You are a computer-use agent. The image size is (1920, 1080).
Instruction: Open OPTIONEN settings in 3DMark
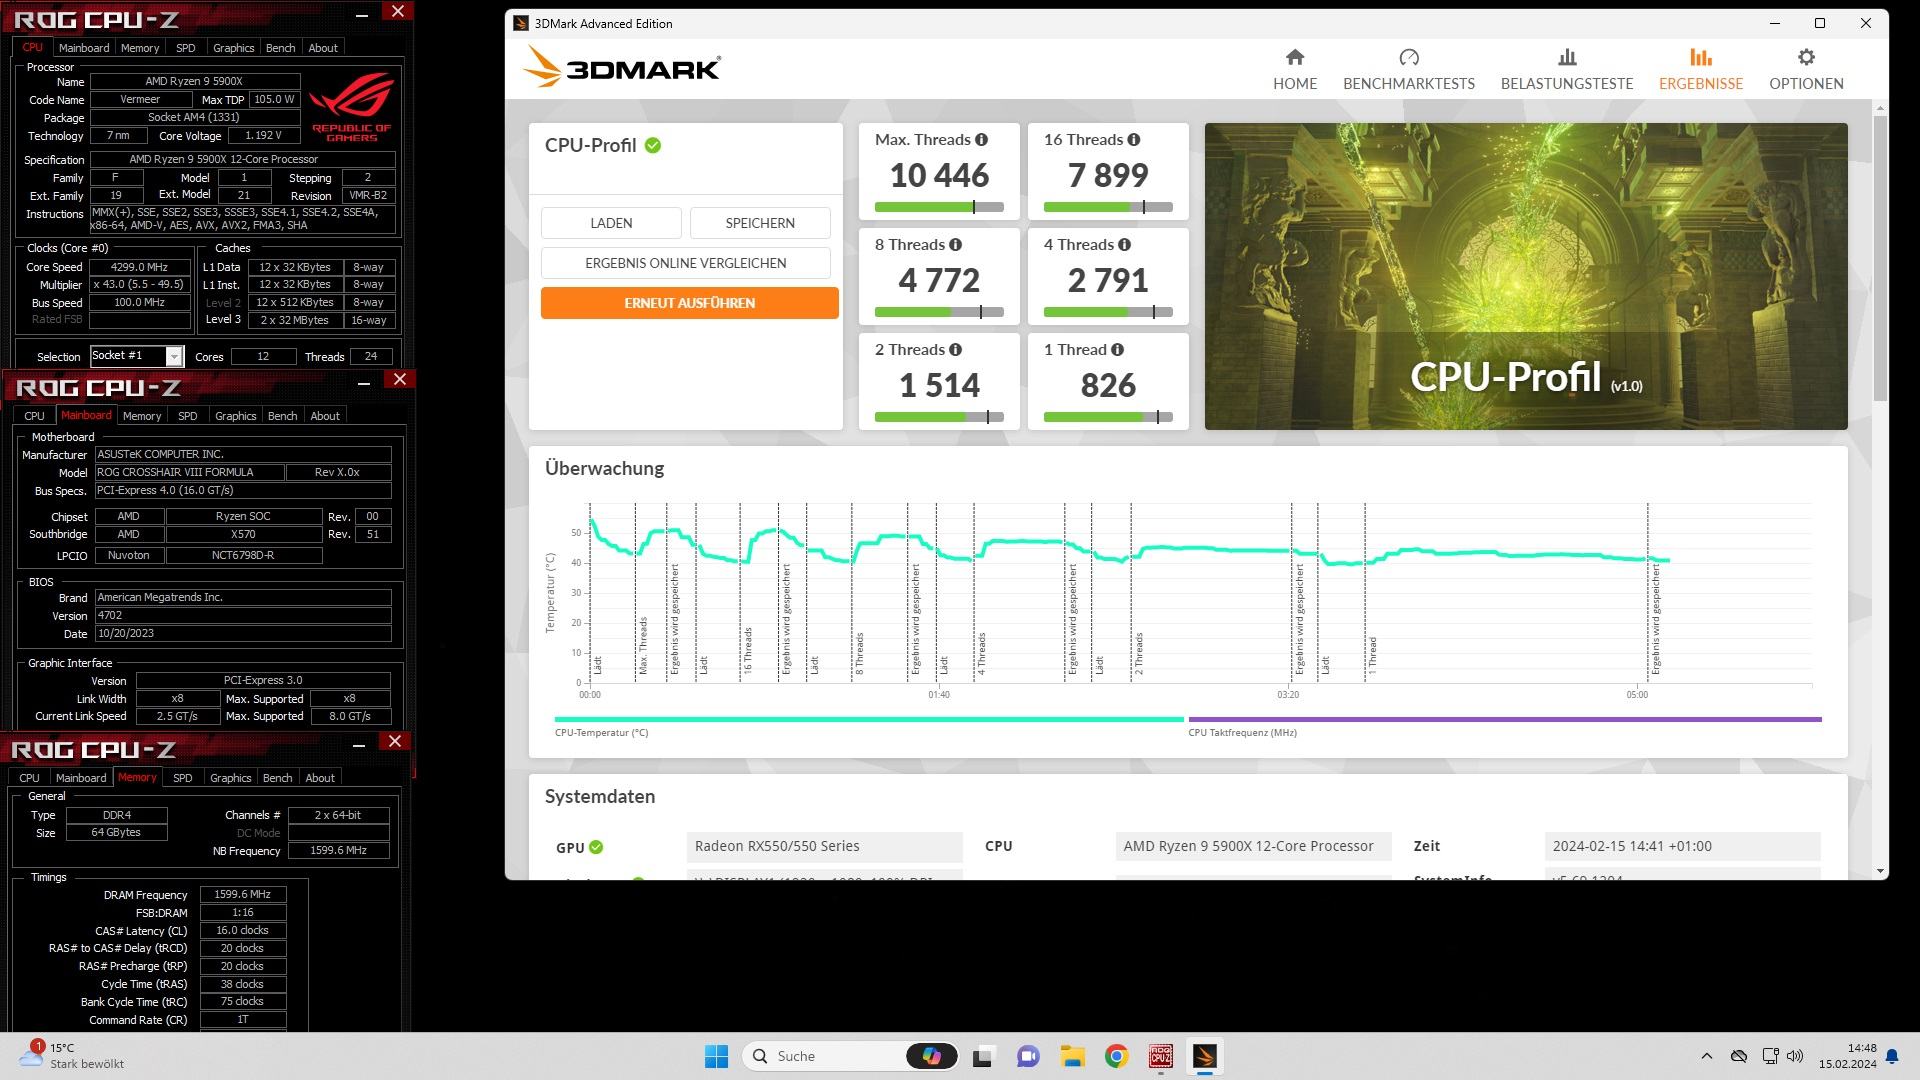(x=1806, y=70)
